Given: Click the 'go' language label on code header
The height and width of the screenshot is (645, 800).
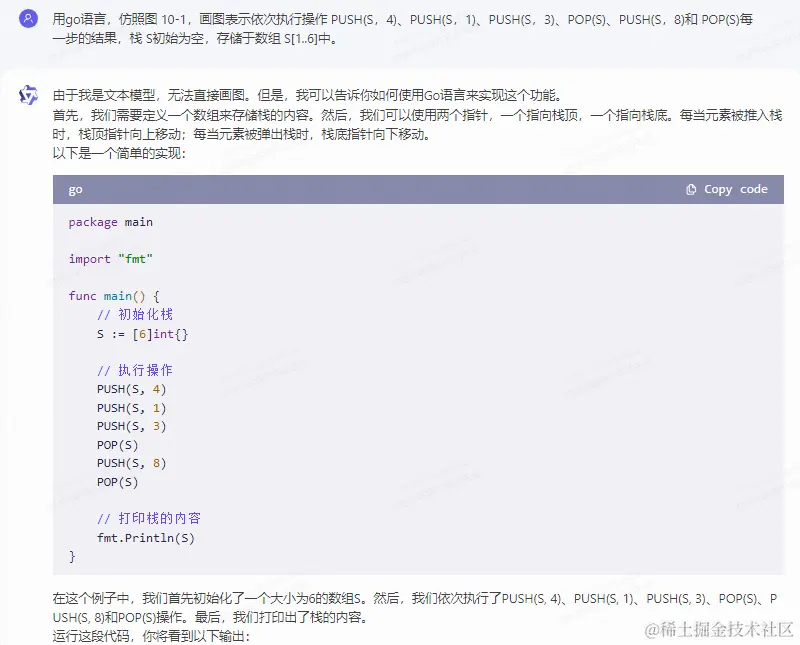Looking at the screenshot, I should [x=74, y=189].
